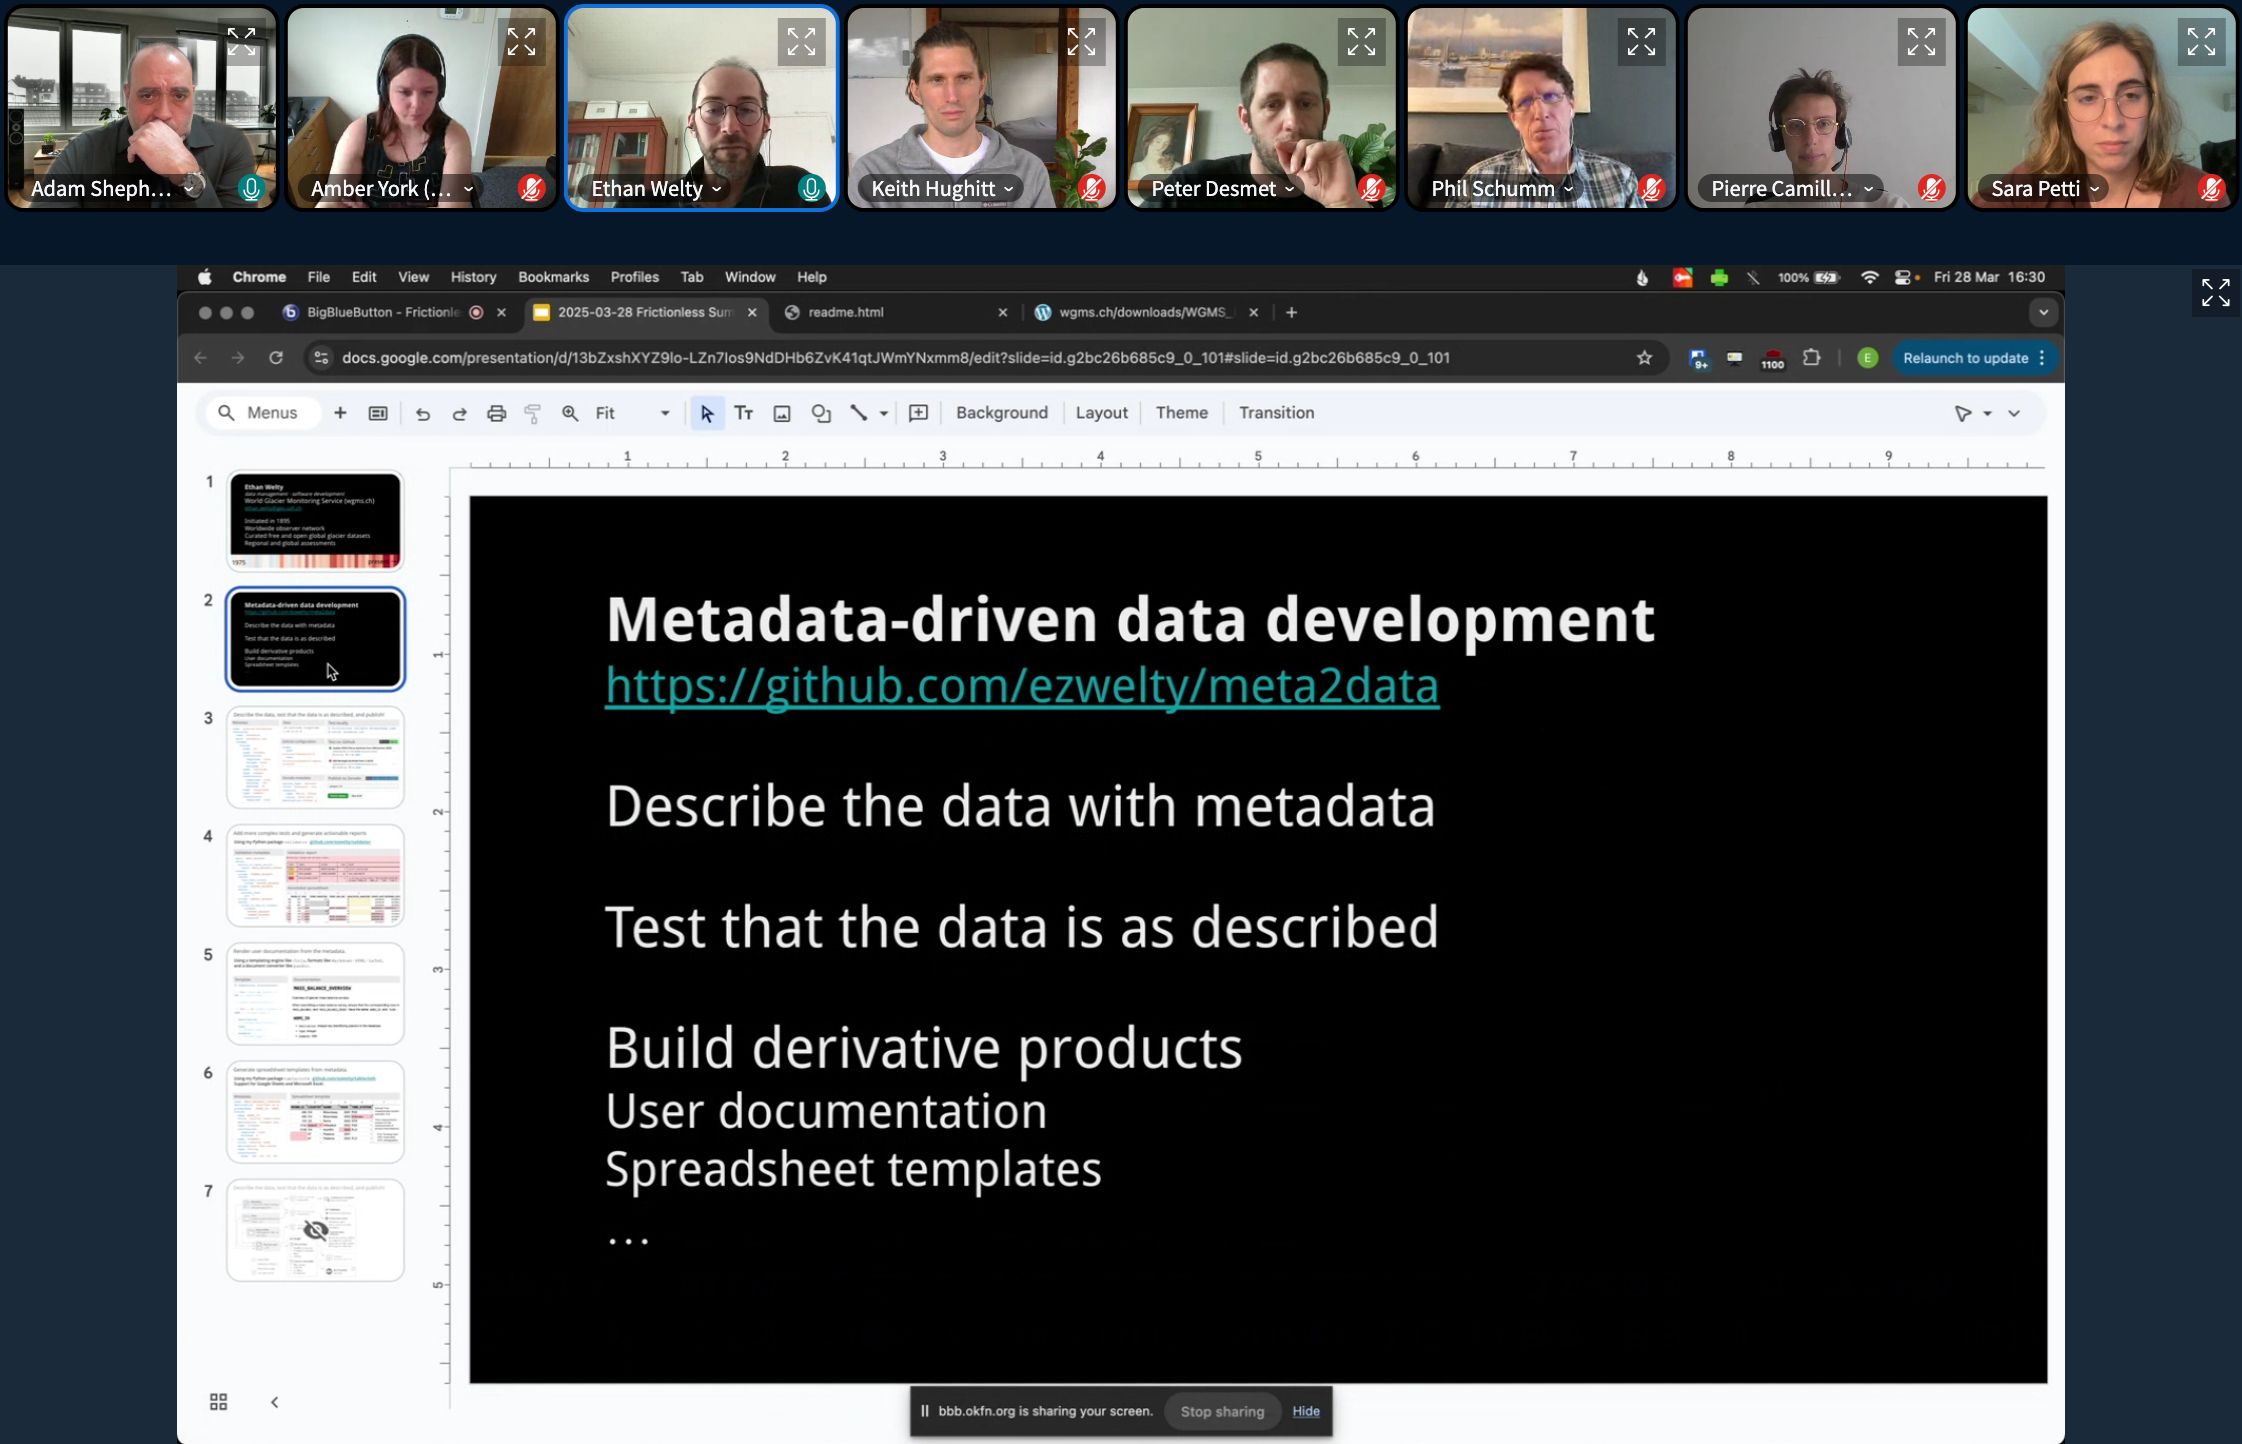Click the Menus search field
This screenshot has height=1444, width=2242.
262,413
